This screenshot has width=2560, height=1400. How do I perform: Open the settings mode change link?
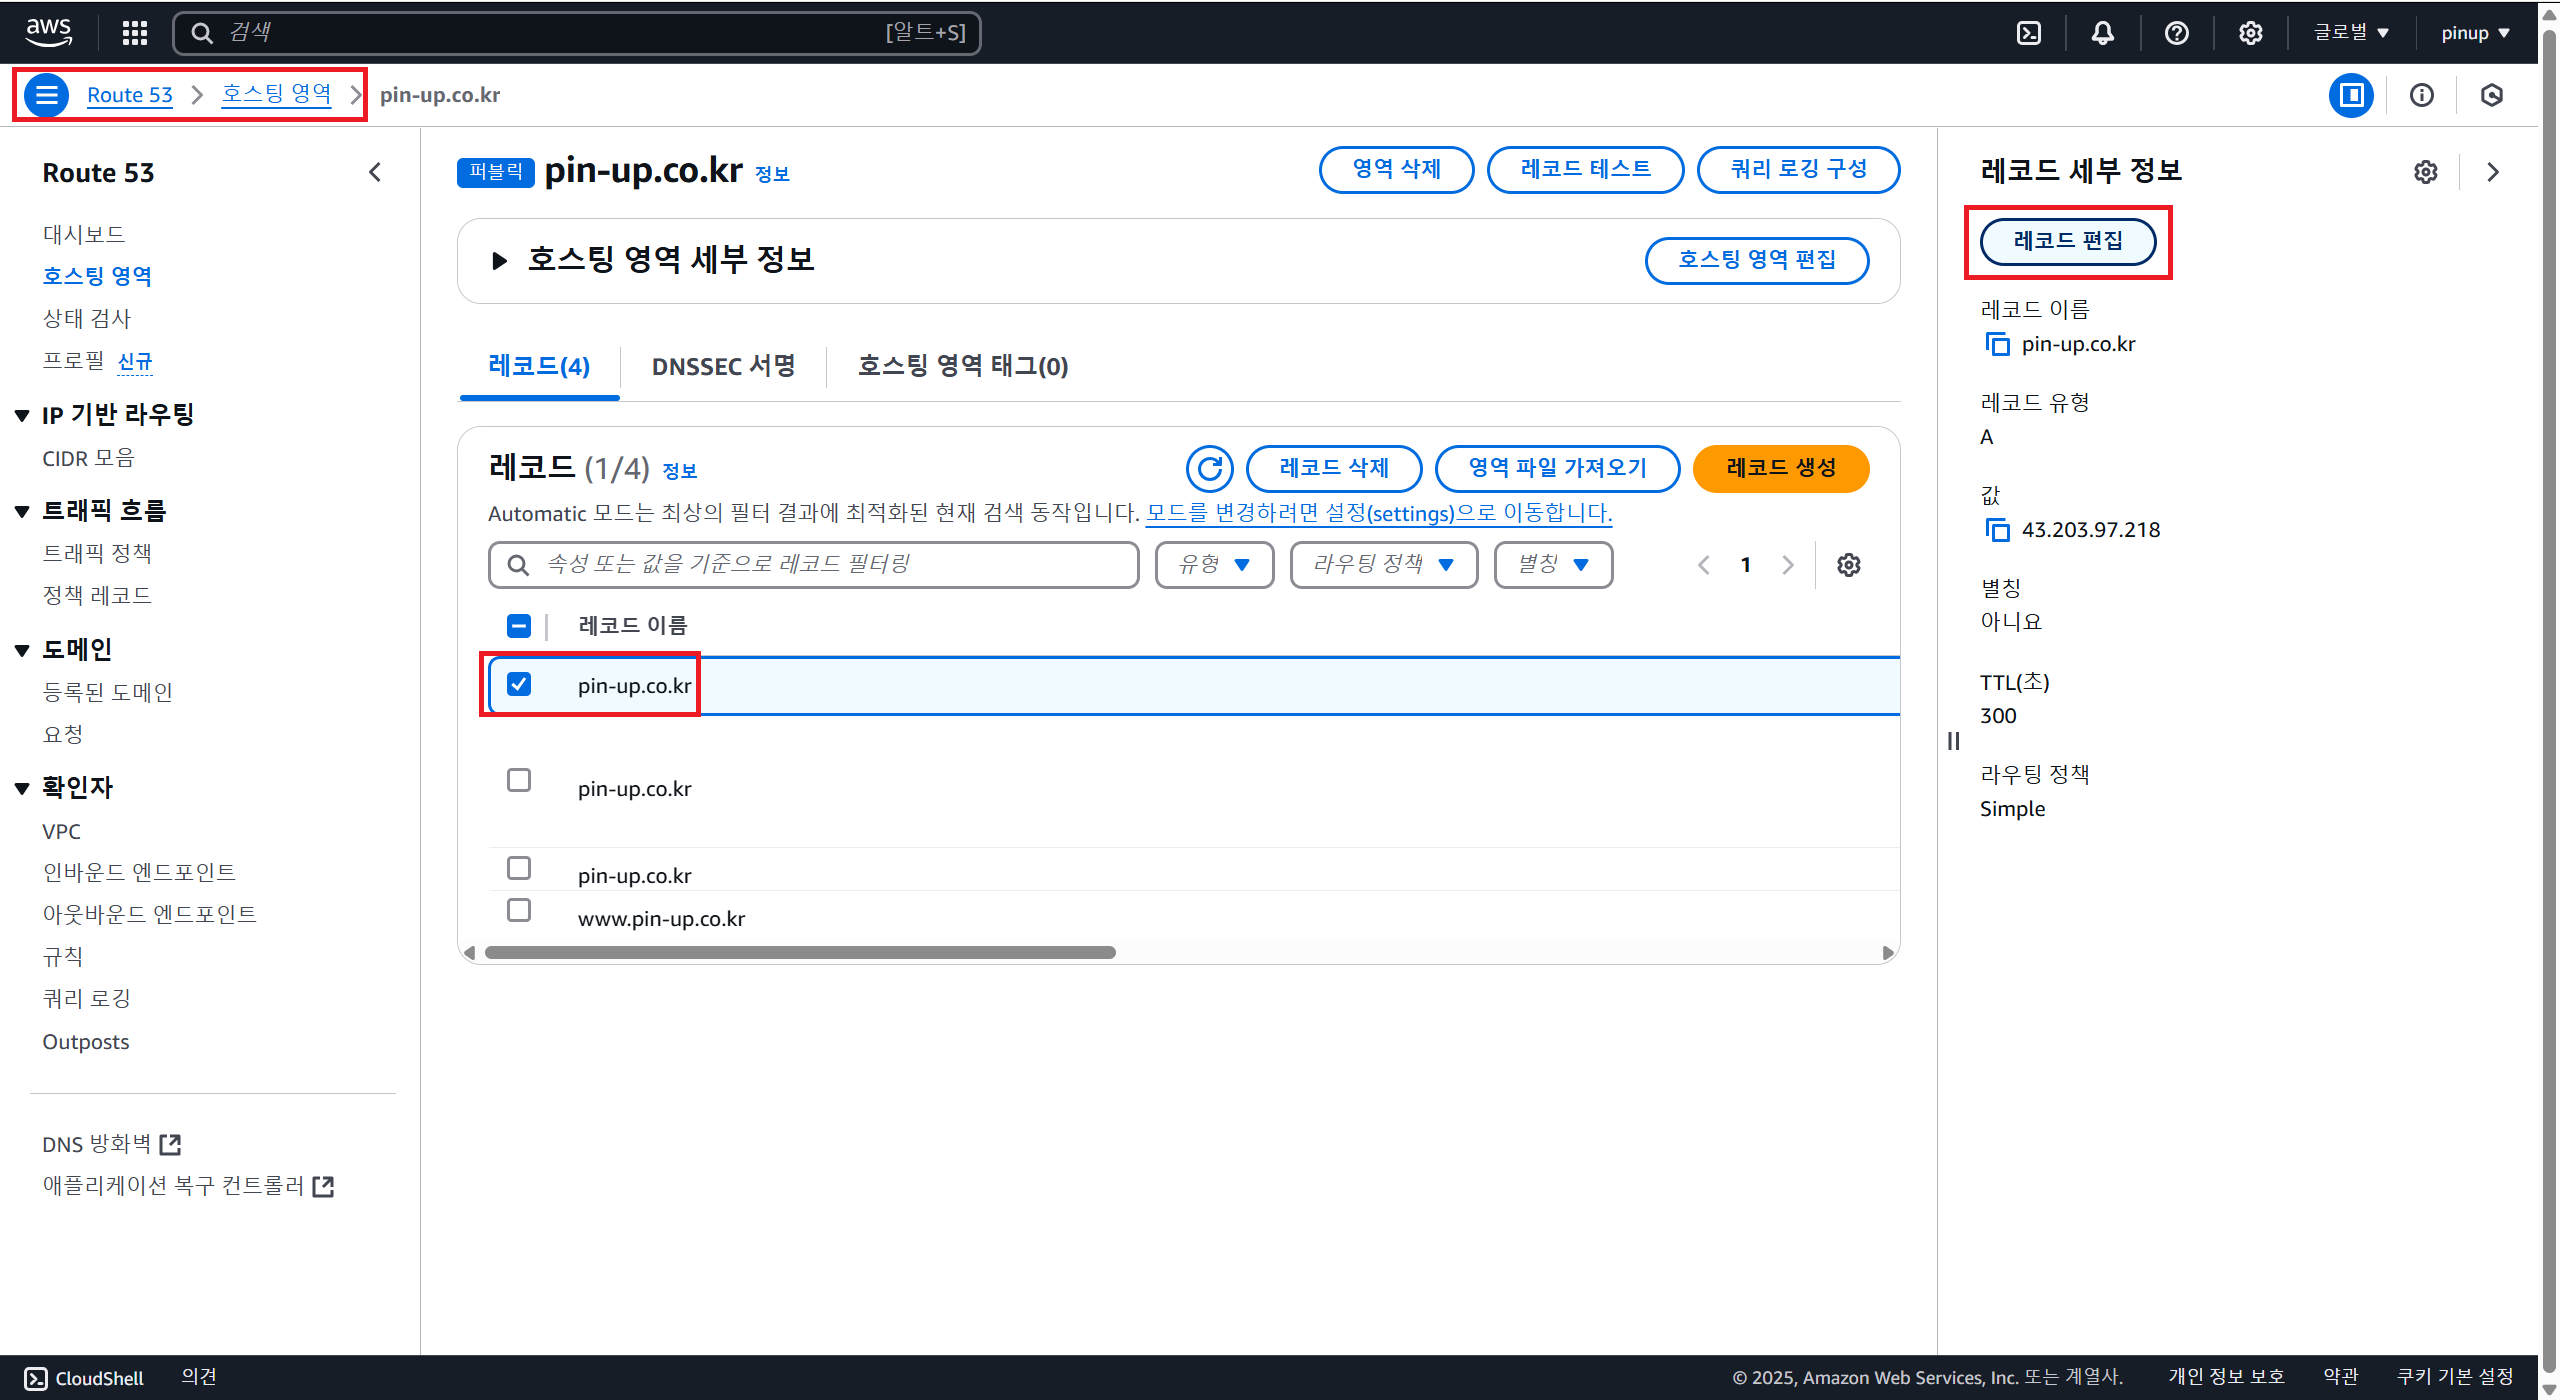click(1379, 513)
